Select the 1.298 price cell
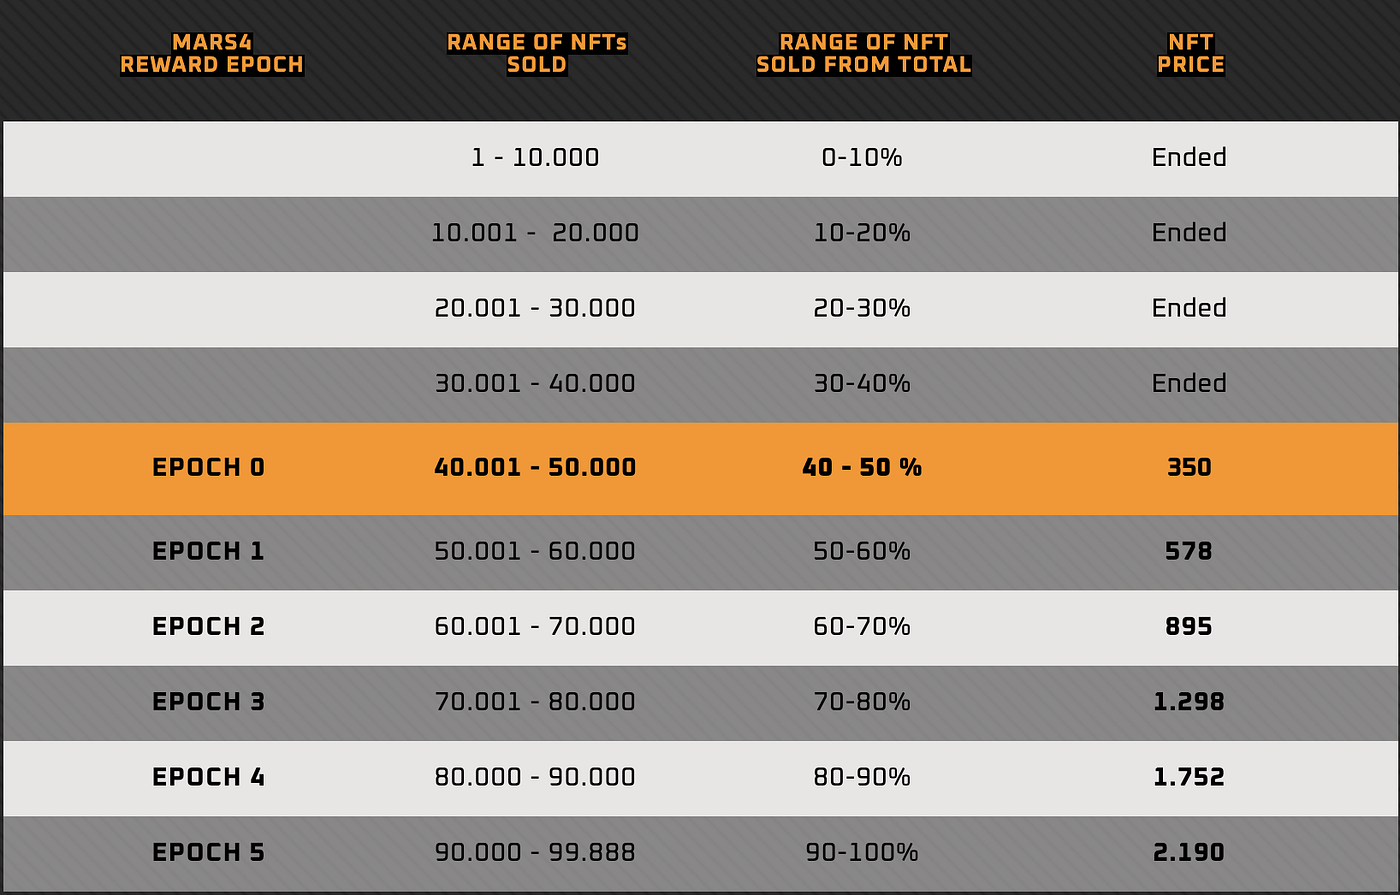1400x895 pixels. (x=1189, y=701)
